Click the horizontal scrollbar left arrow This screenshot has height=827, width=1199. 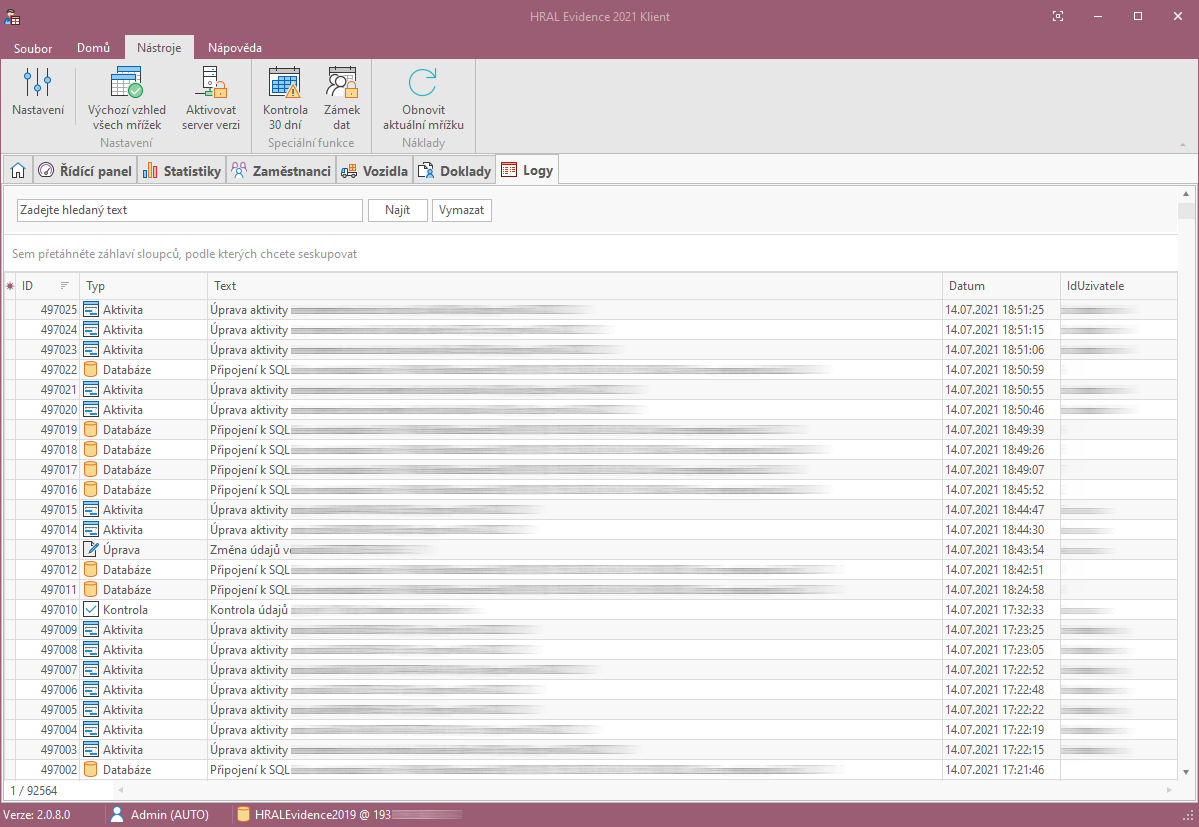[121, 790]
